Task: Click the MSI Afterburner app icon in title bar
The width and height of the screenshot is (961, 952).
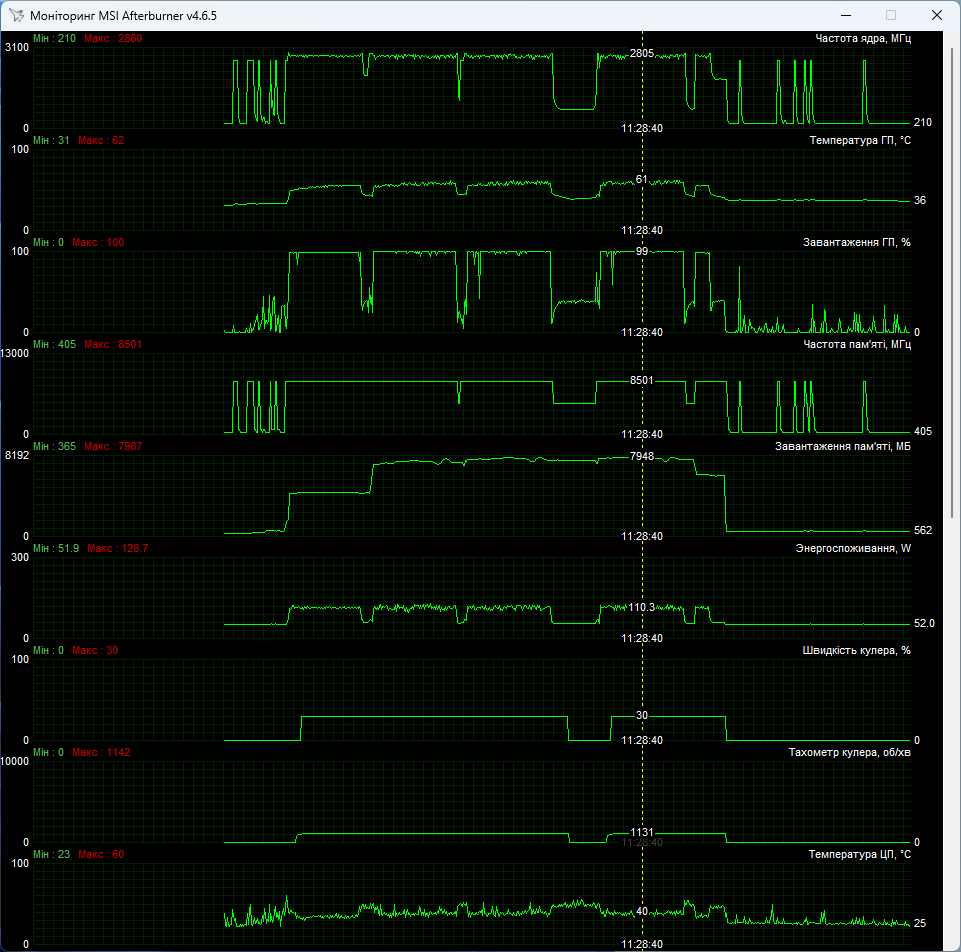Action: (16, 15)
